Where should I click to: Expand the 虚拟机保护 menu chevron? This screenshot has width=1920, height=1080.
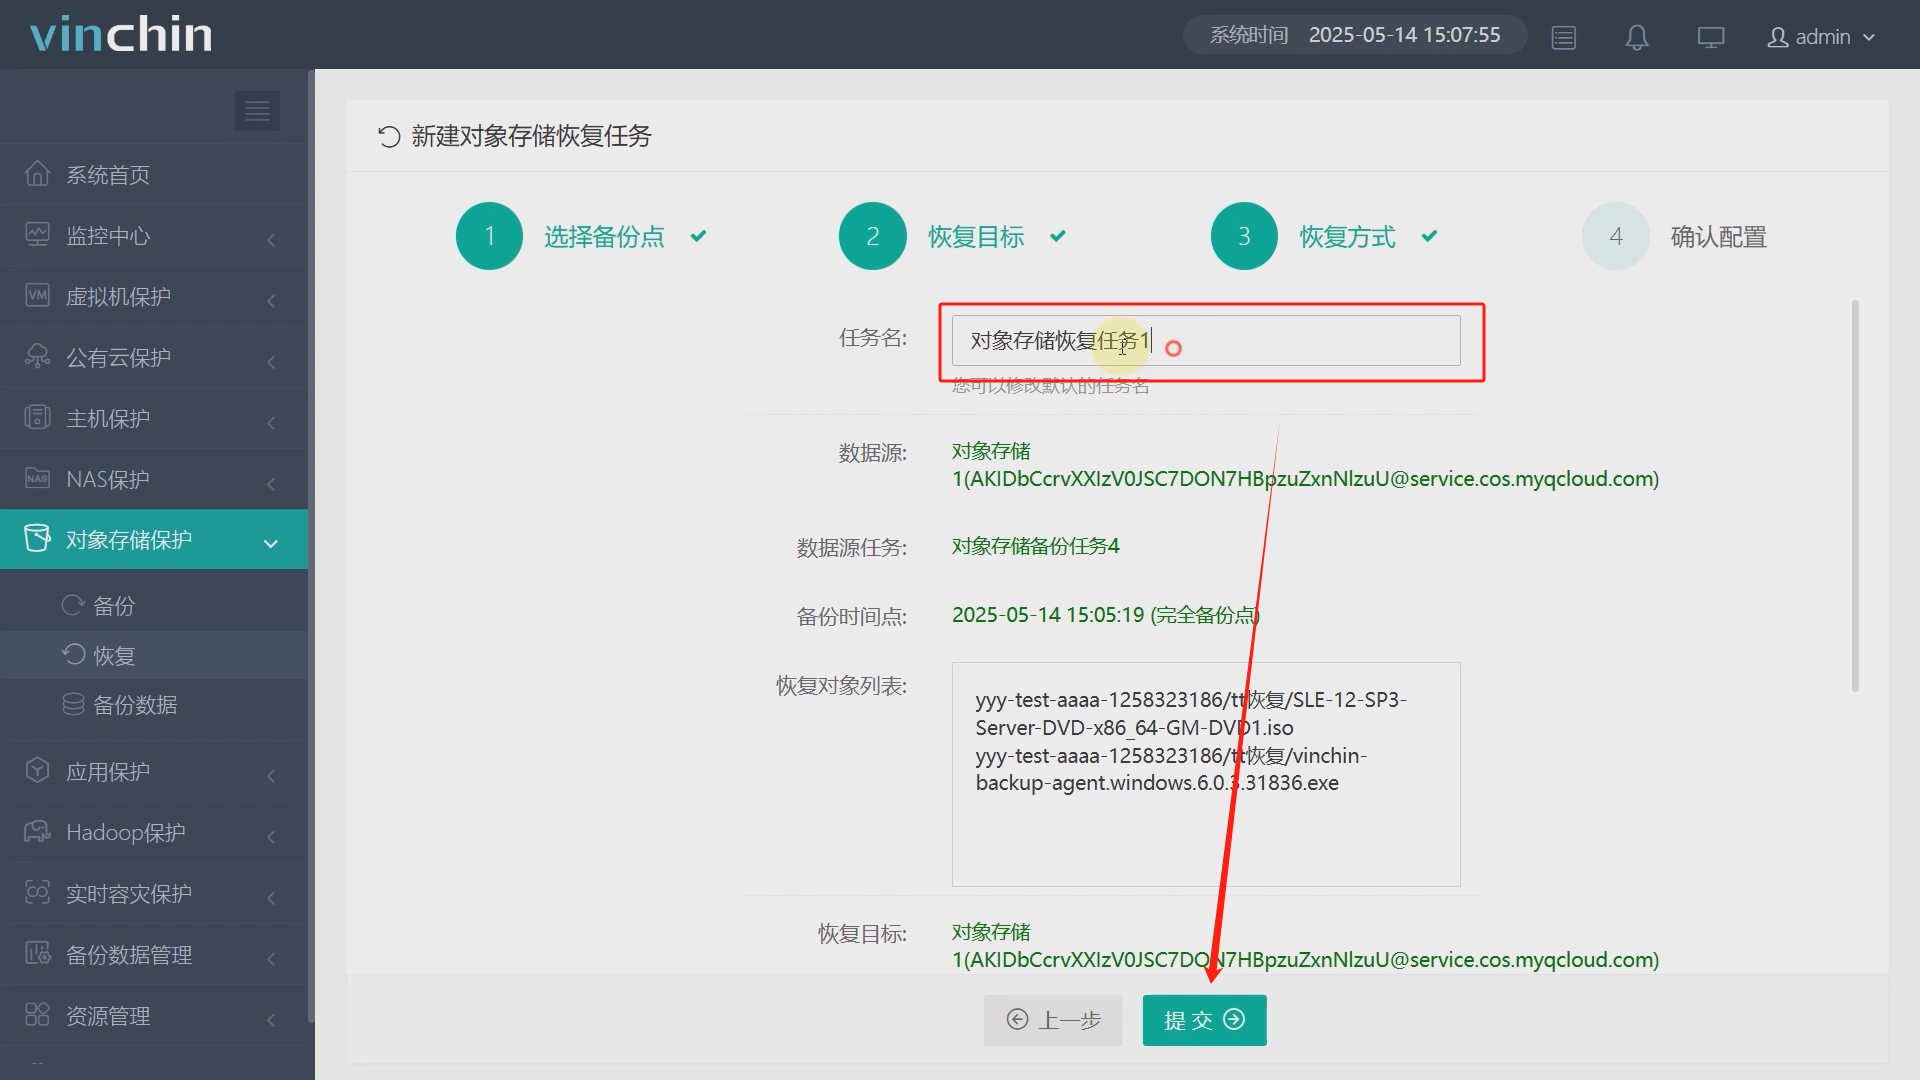point(271,300)
